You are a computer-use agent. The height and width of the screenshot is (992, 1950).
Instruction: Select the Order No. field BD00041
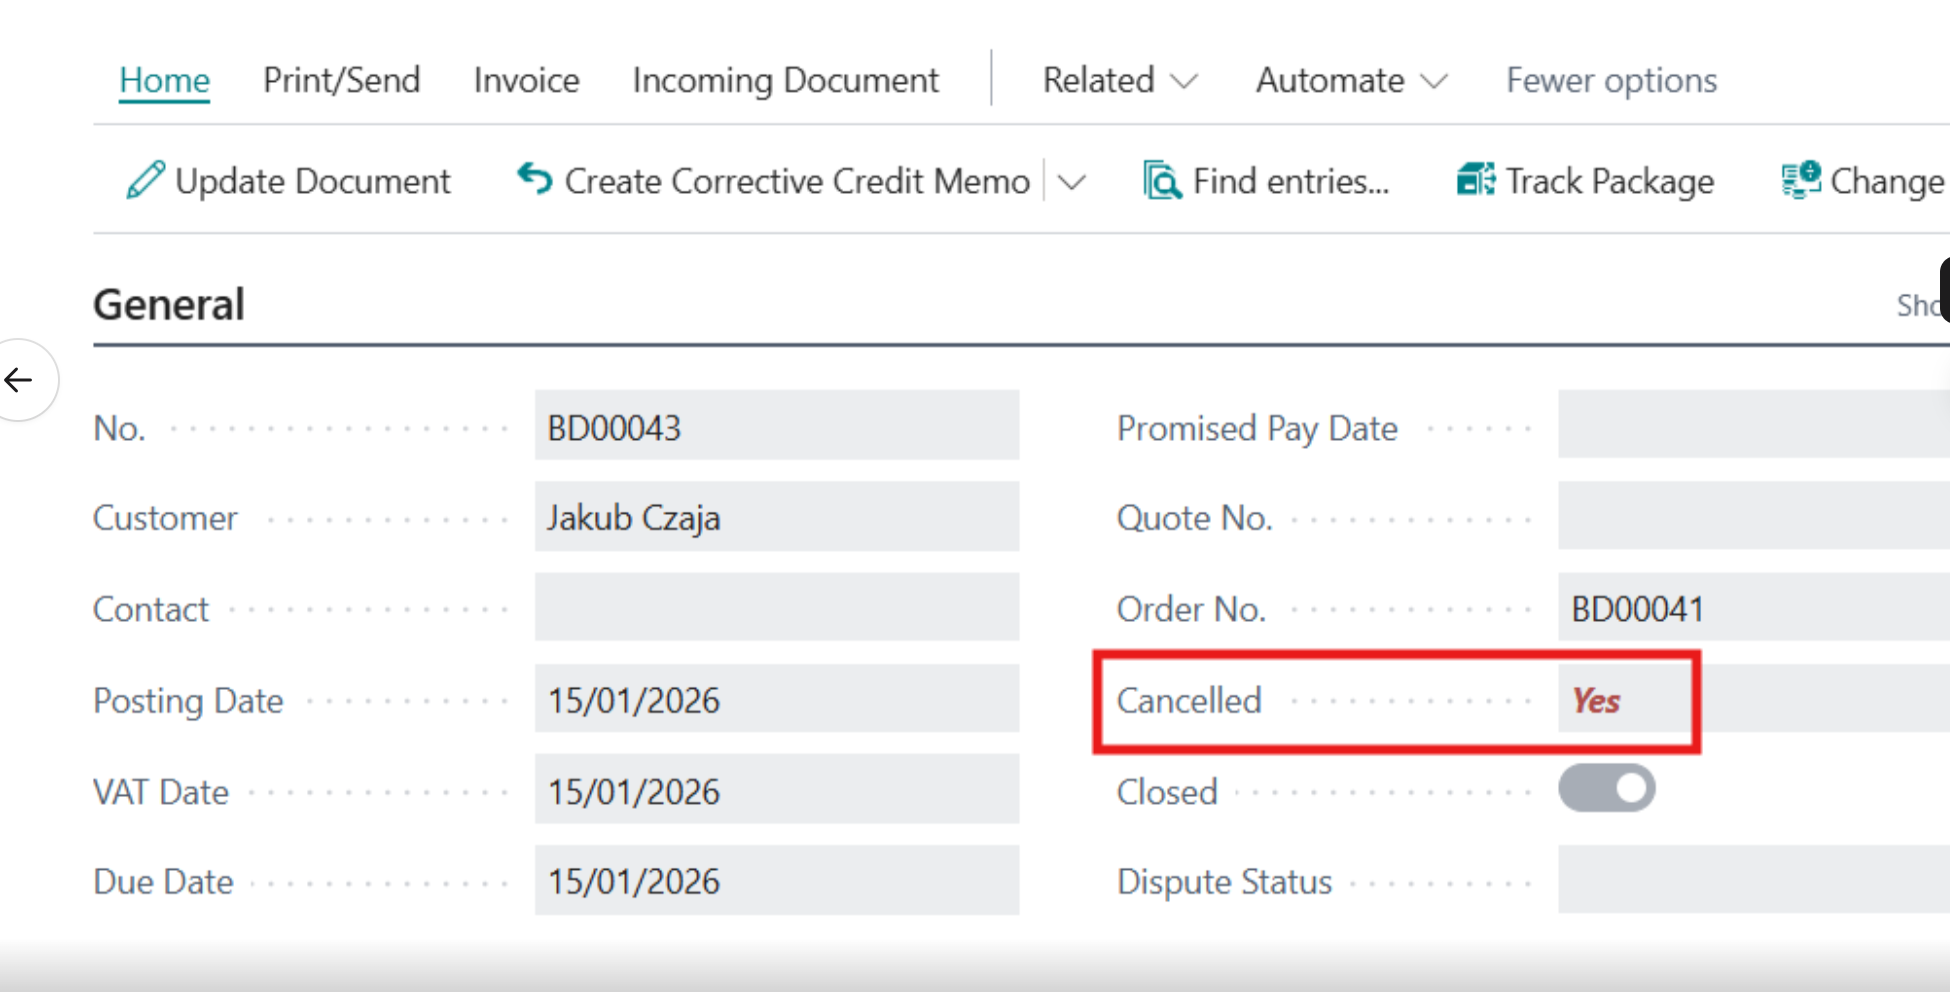[x=1754, y=608]
